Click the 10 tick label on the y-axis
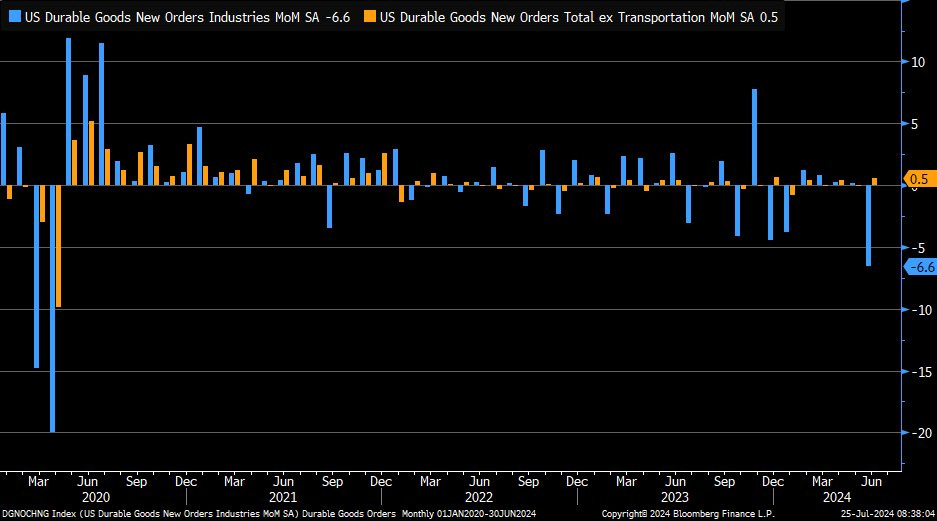Viewport: 937px width, 521px height. tap(918, 62)
